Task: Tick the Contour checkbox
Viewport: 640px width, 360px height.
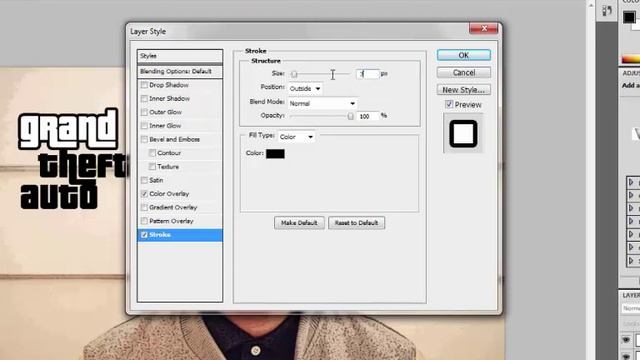Action: click(152, 153)
